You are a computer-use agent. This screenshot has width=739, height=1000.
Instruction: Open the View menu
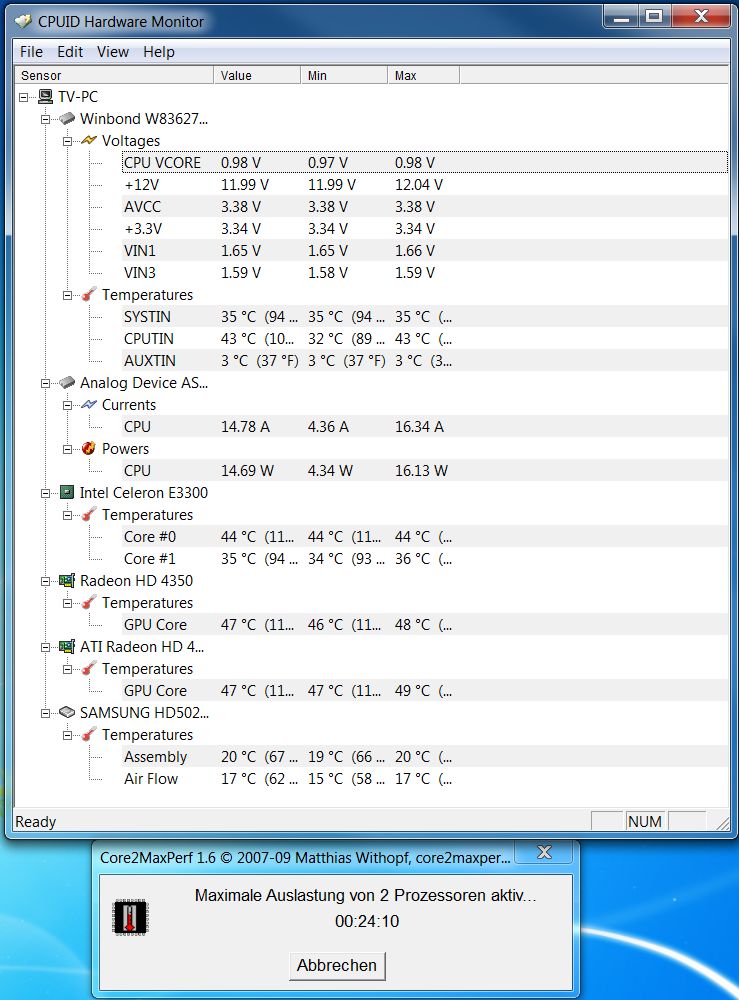(x=113, y=52)
